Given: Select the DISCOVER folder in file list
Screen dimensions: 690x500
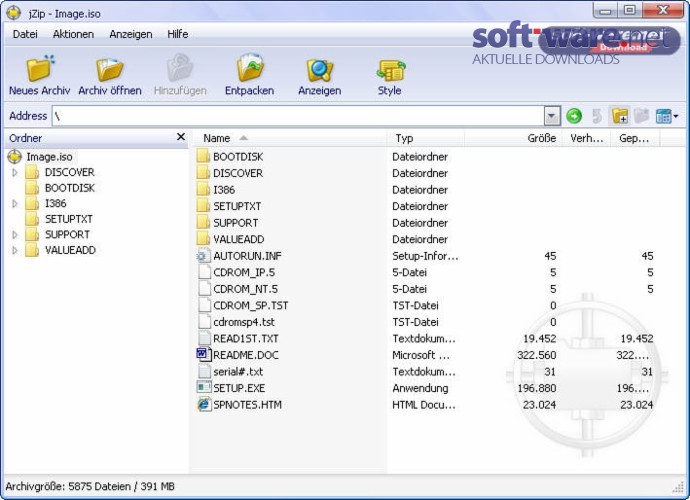Looking at the screenshot, I should click(x=238, y=173).
